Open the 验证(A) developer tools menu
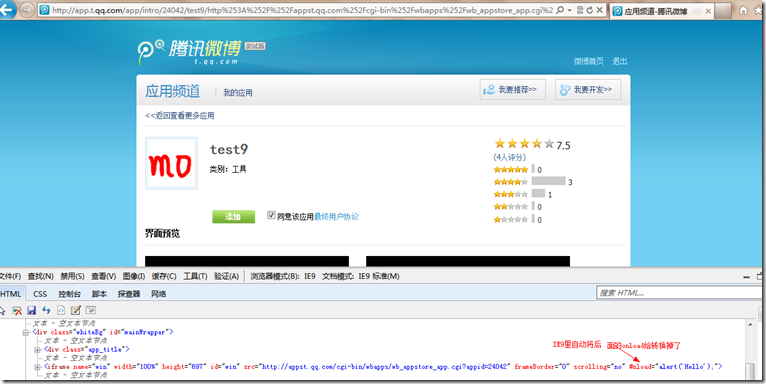Image resolution: width=766 pixels, height=384 pixels. [227, 277]
